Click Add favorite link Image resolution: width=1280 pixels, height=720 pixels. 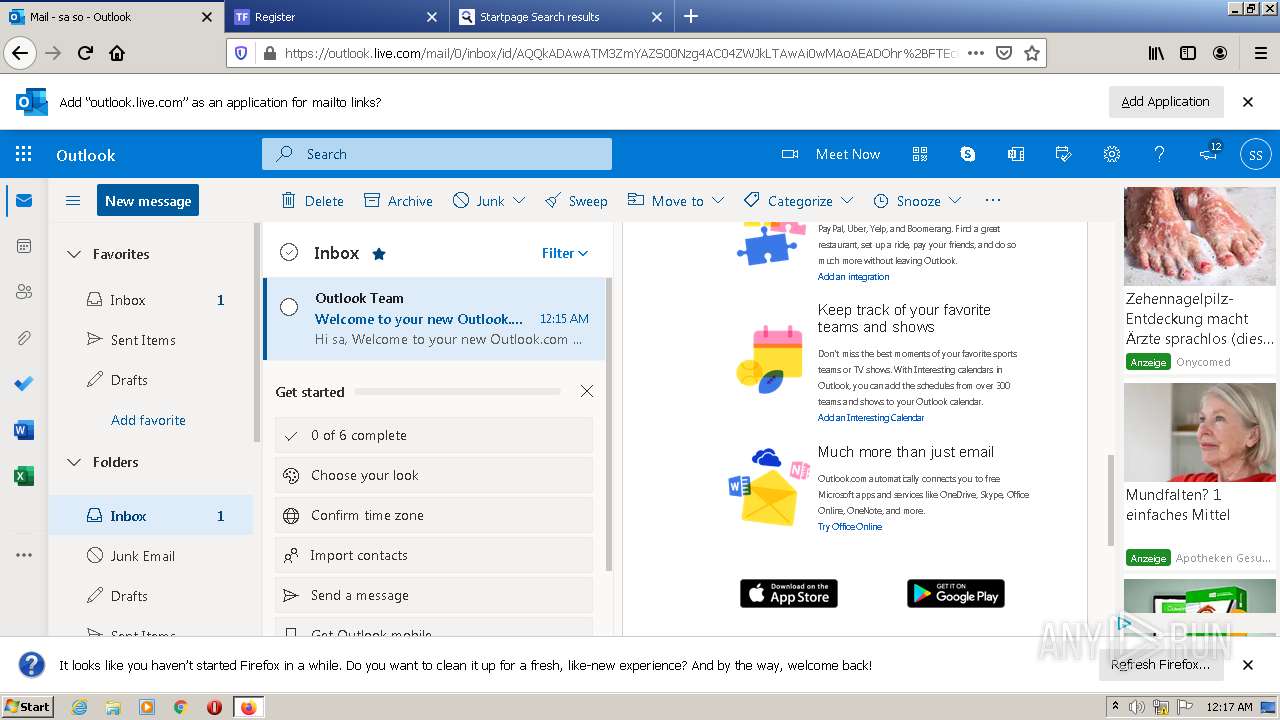[x=148, y=420]
